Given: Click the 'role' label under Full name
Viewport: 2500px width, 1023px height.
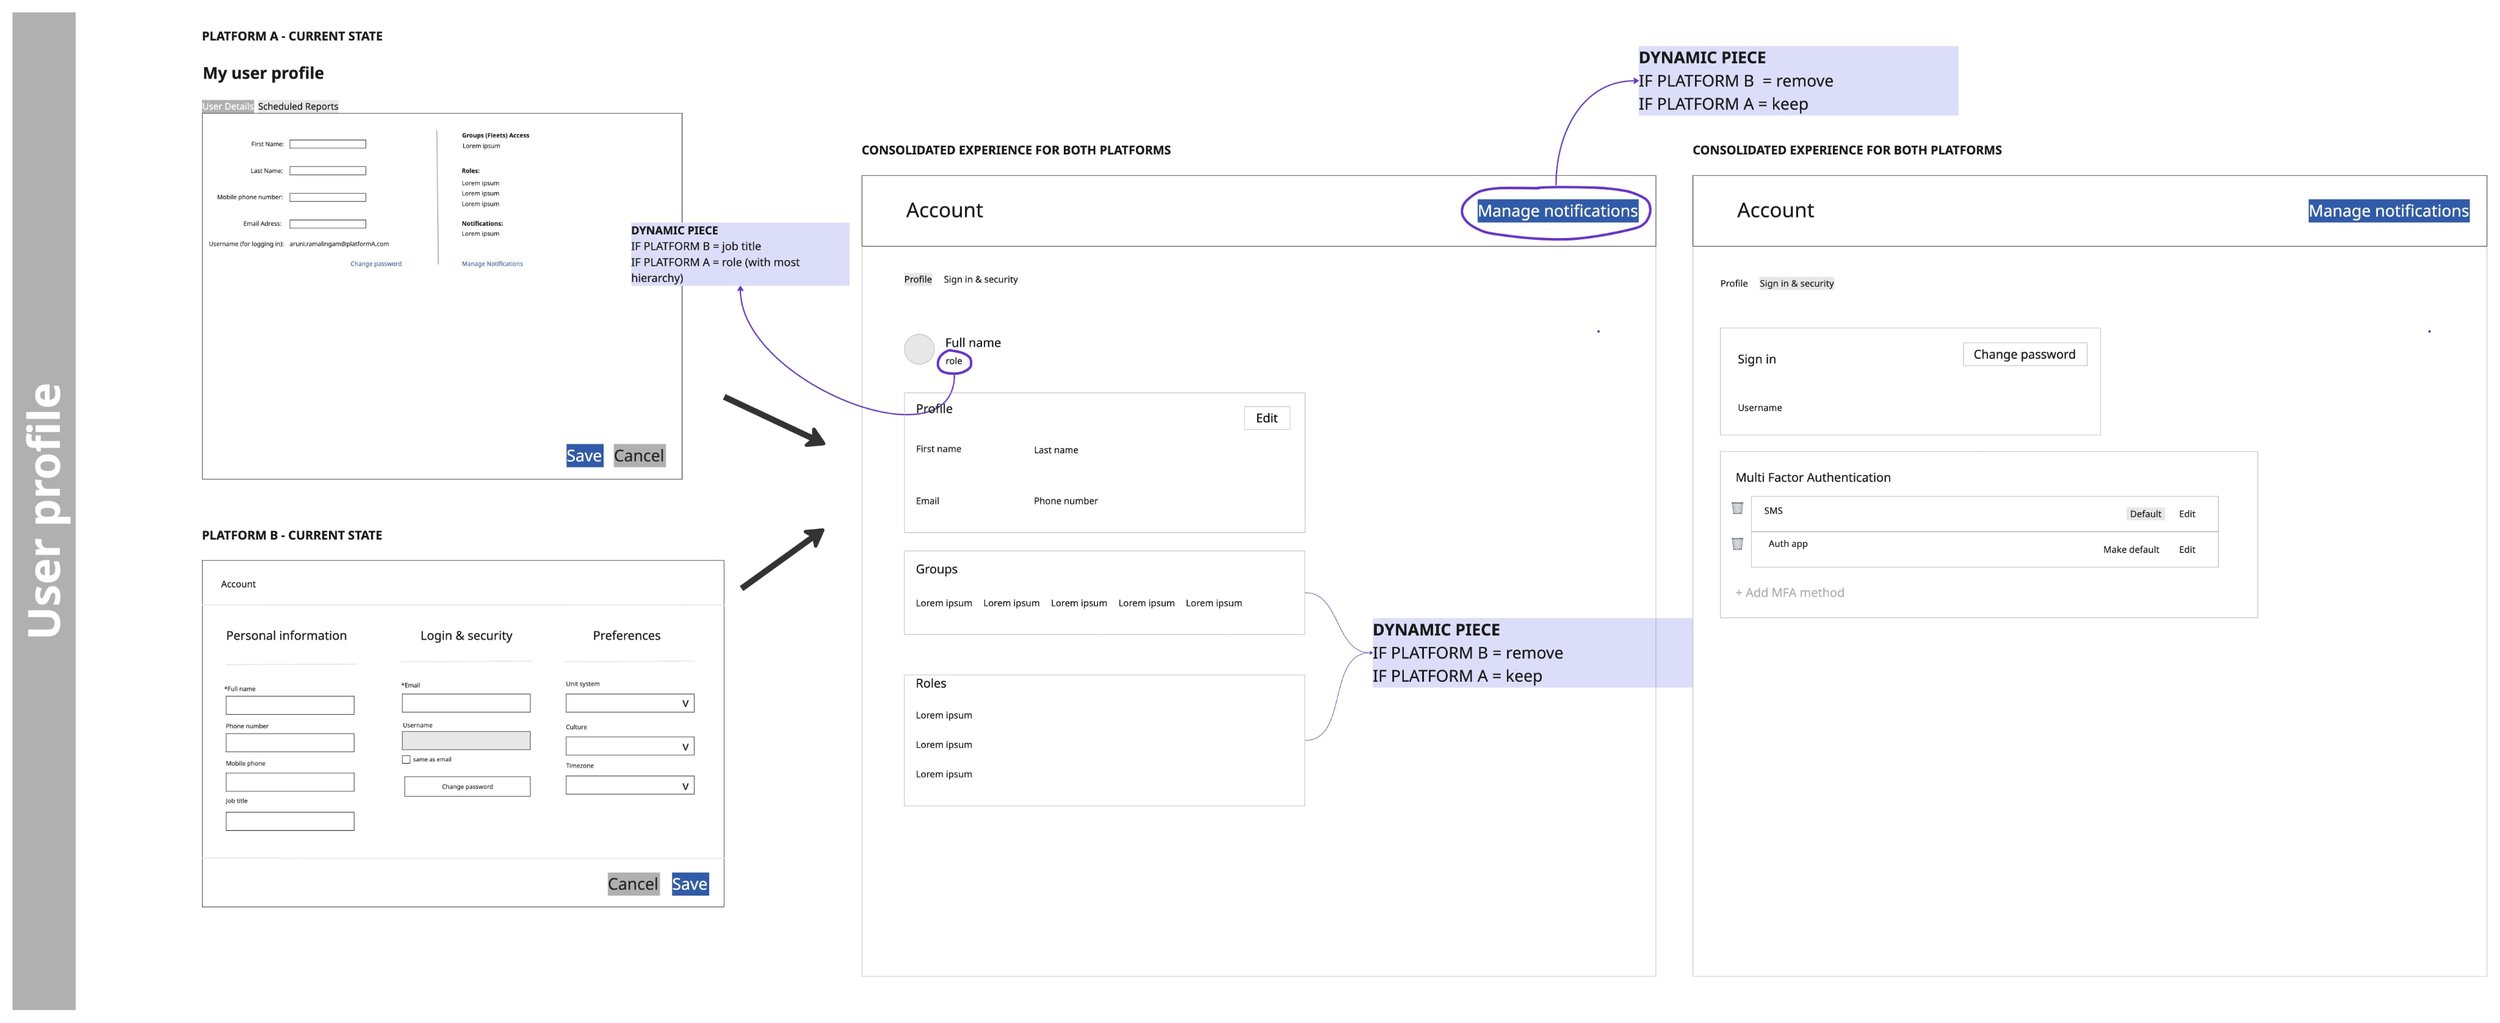Looking at the screenshot, I should tap(954, 361).
